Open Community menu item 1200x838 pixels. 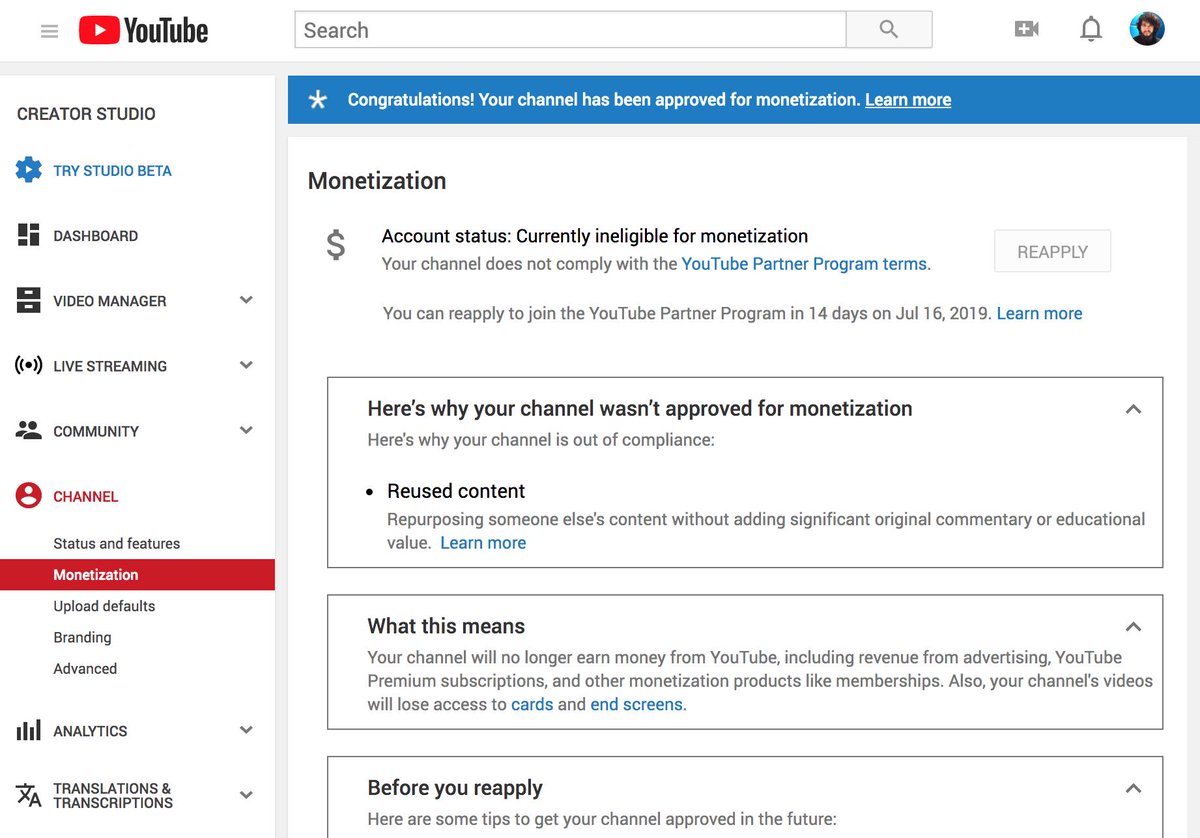(x=96, y=431)
